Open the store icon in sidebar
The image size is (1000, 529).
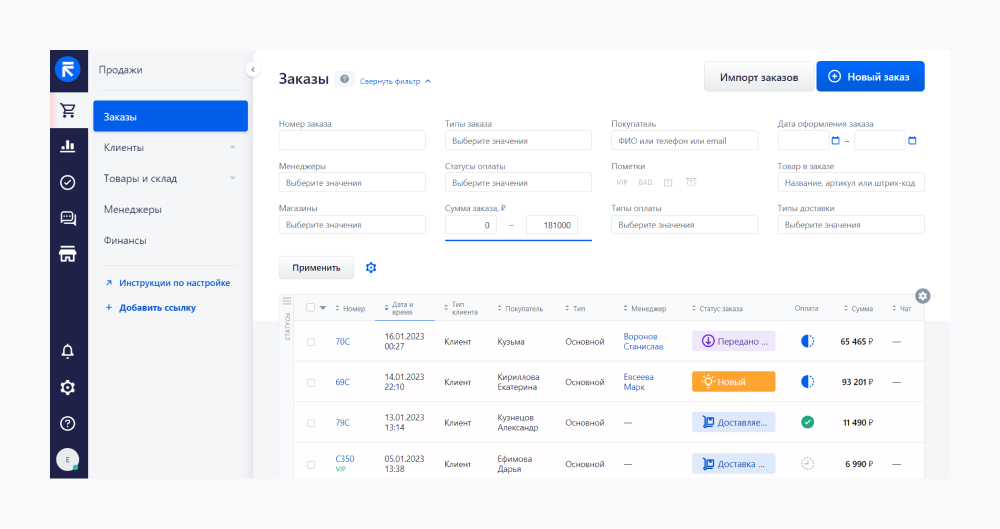68,254
